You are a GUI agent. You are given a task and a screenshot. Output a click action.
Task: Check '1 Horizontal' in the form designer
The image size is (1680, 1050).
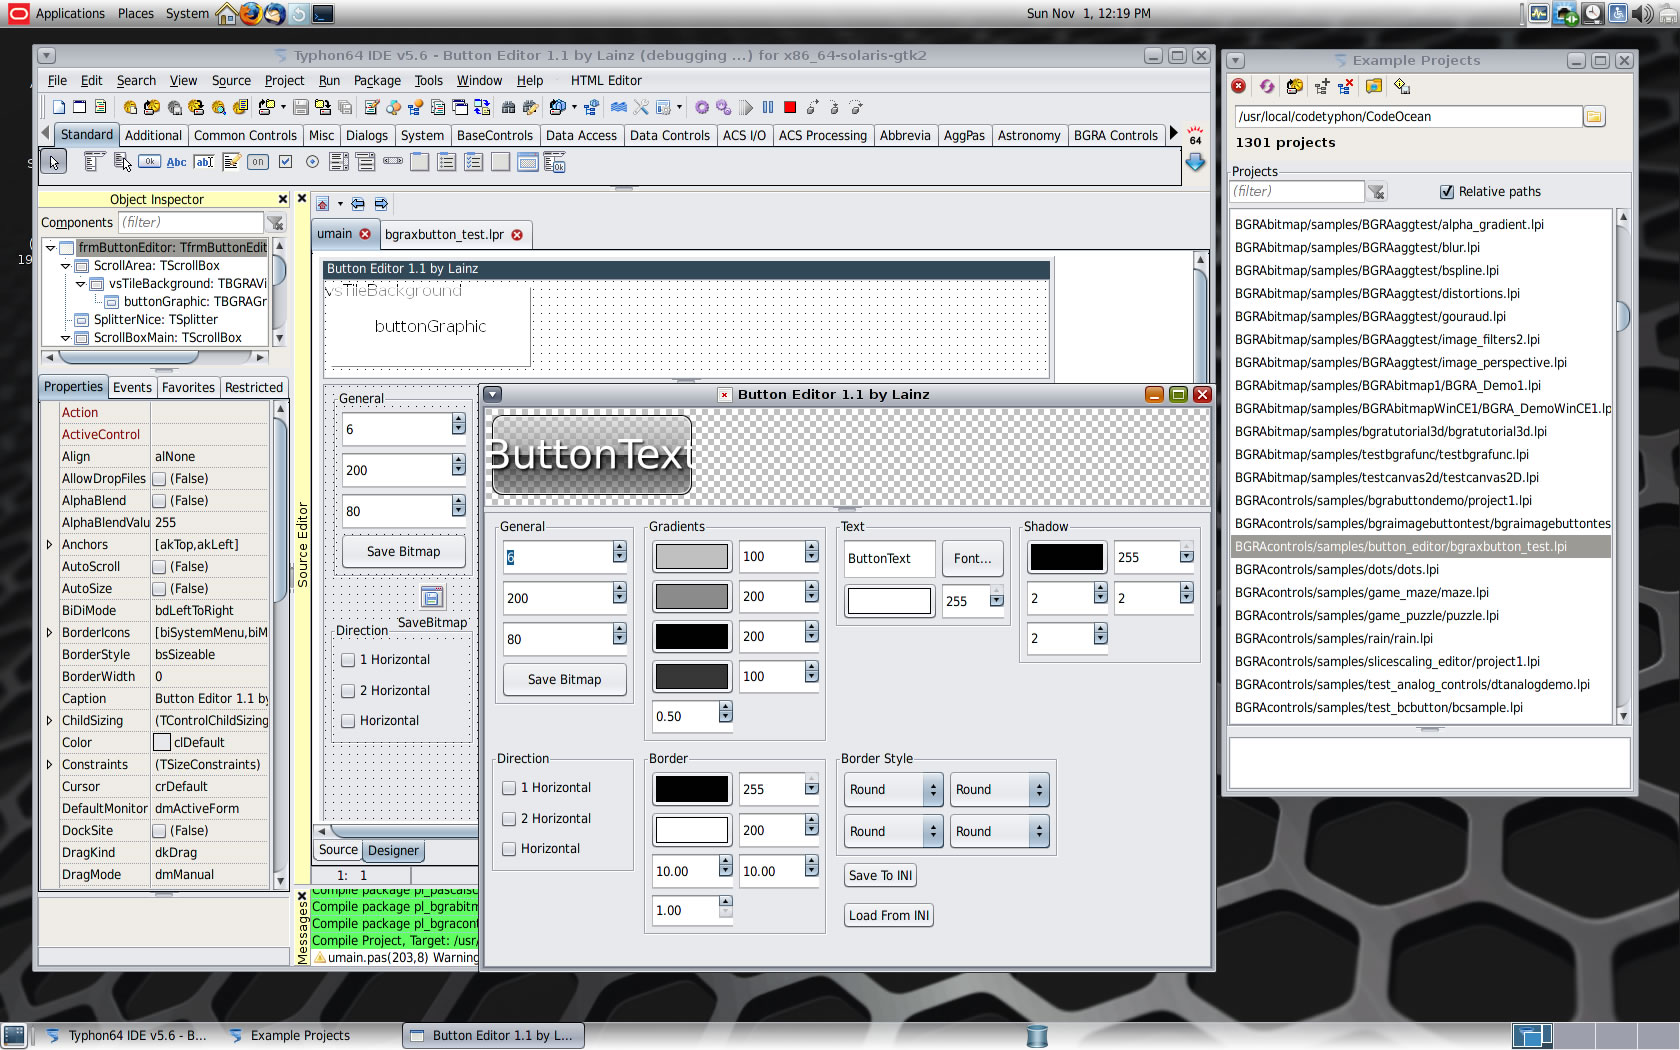click(x=348, y=660)
